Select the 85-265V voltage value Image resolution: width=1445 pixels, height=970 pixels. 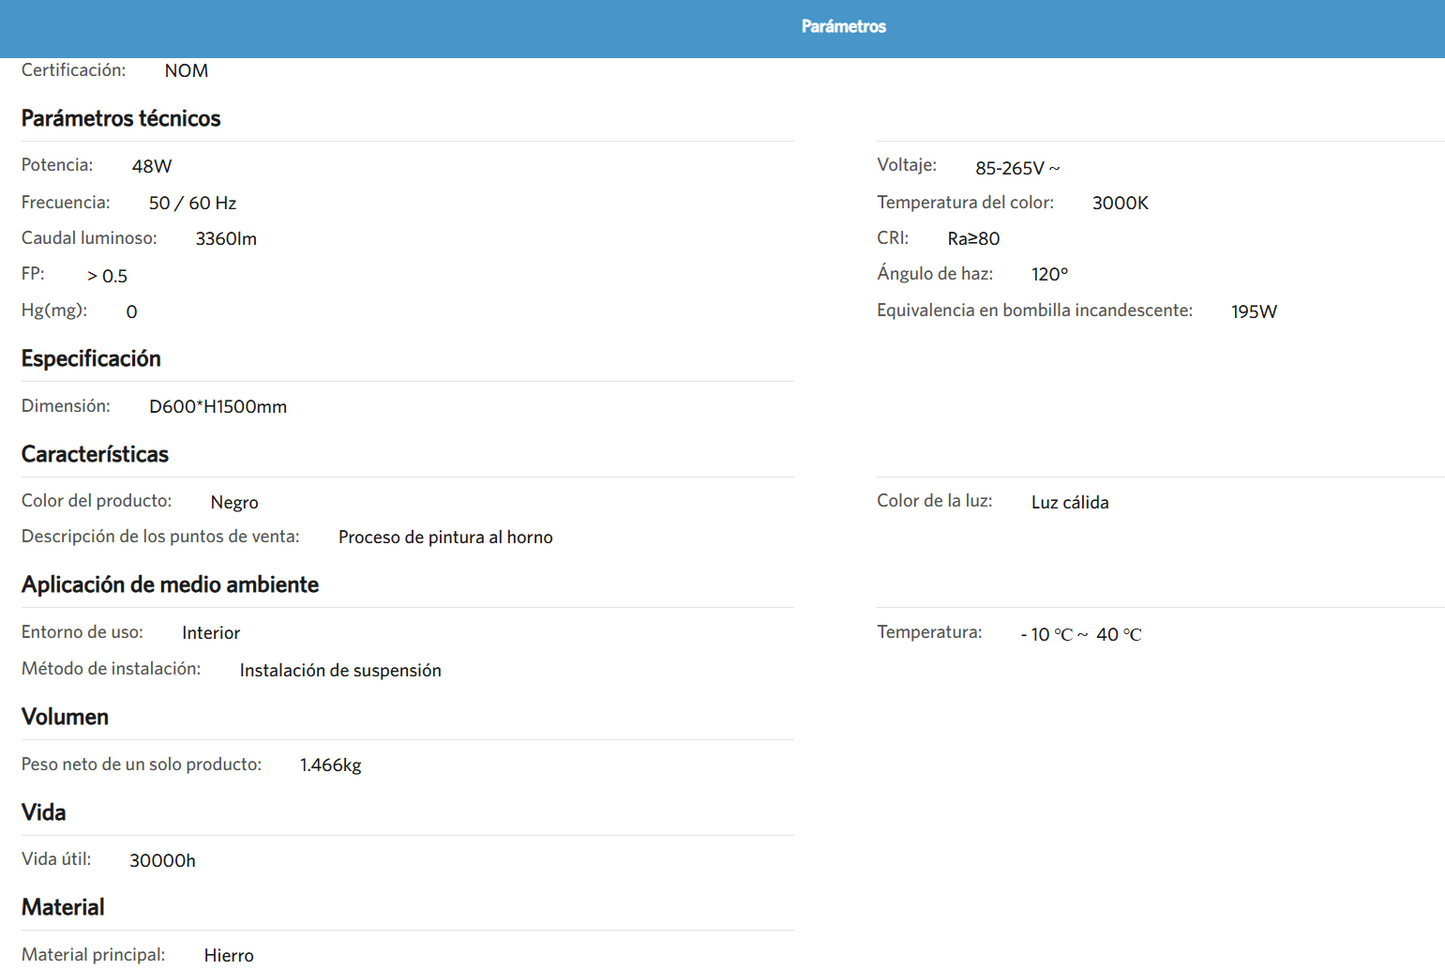click(x=1017, y=168)
